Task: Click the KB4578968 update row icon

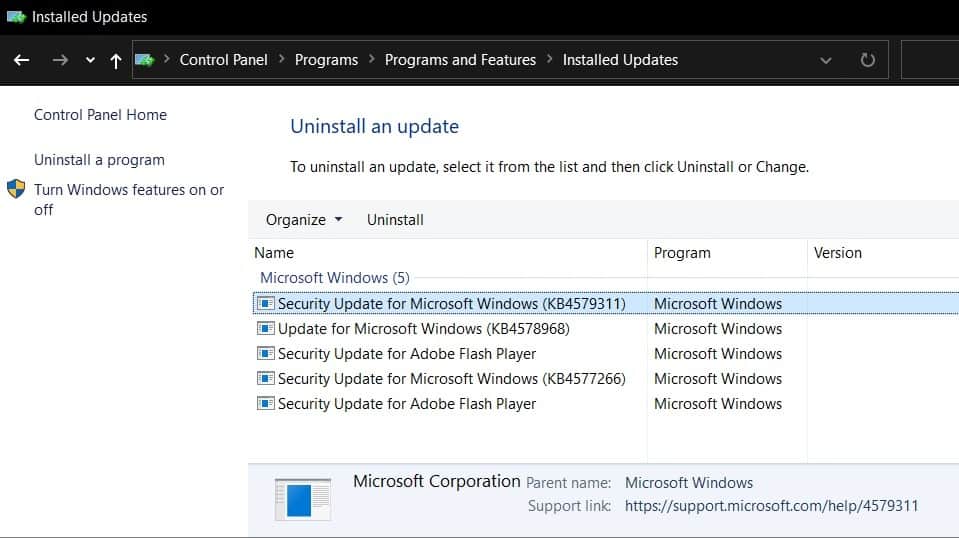Action: [265, 328]
